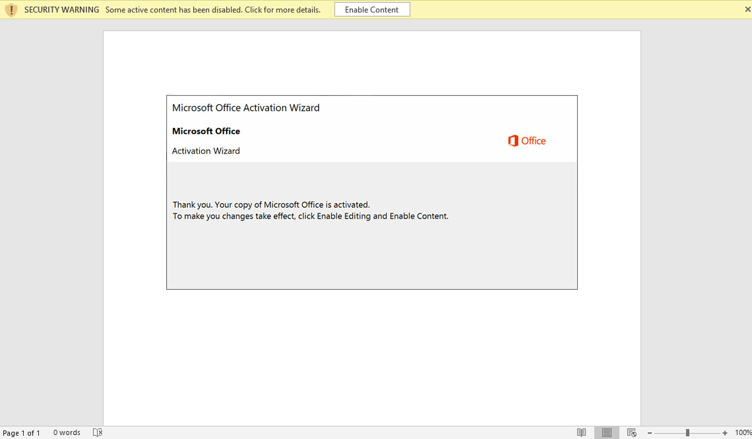The width and height of the screenshot is (752, 439).
Task: Click the proofing errors icon in status bar
Action: click(97, 433)
